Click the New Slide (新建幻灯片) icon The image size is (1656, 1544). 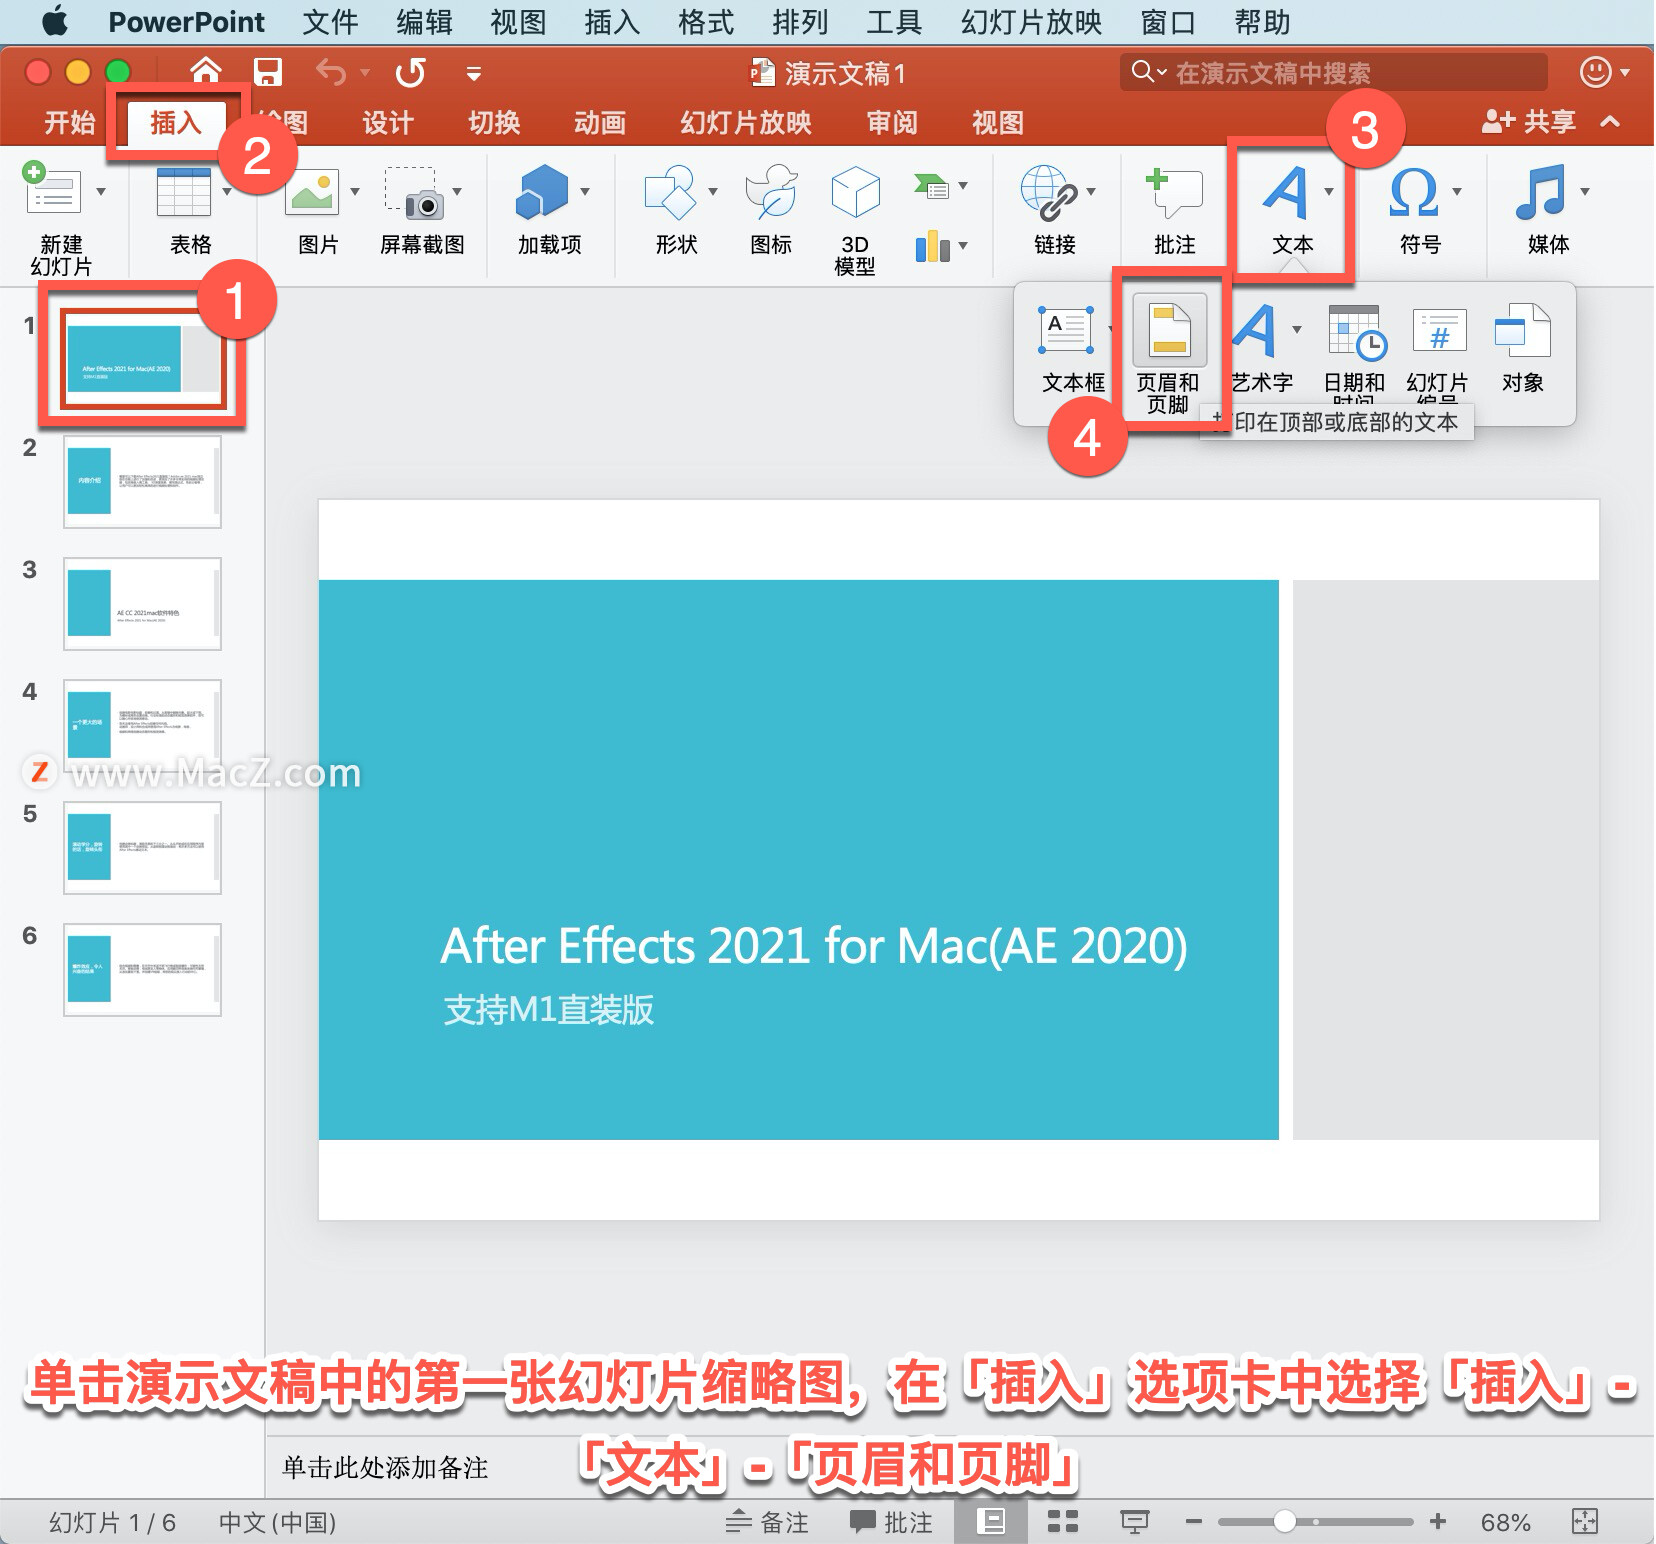point(52,189)
